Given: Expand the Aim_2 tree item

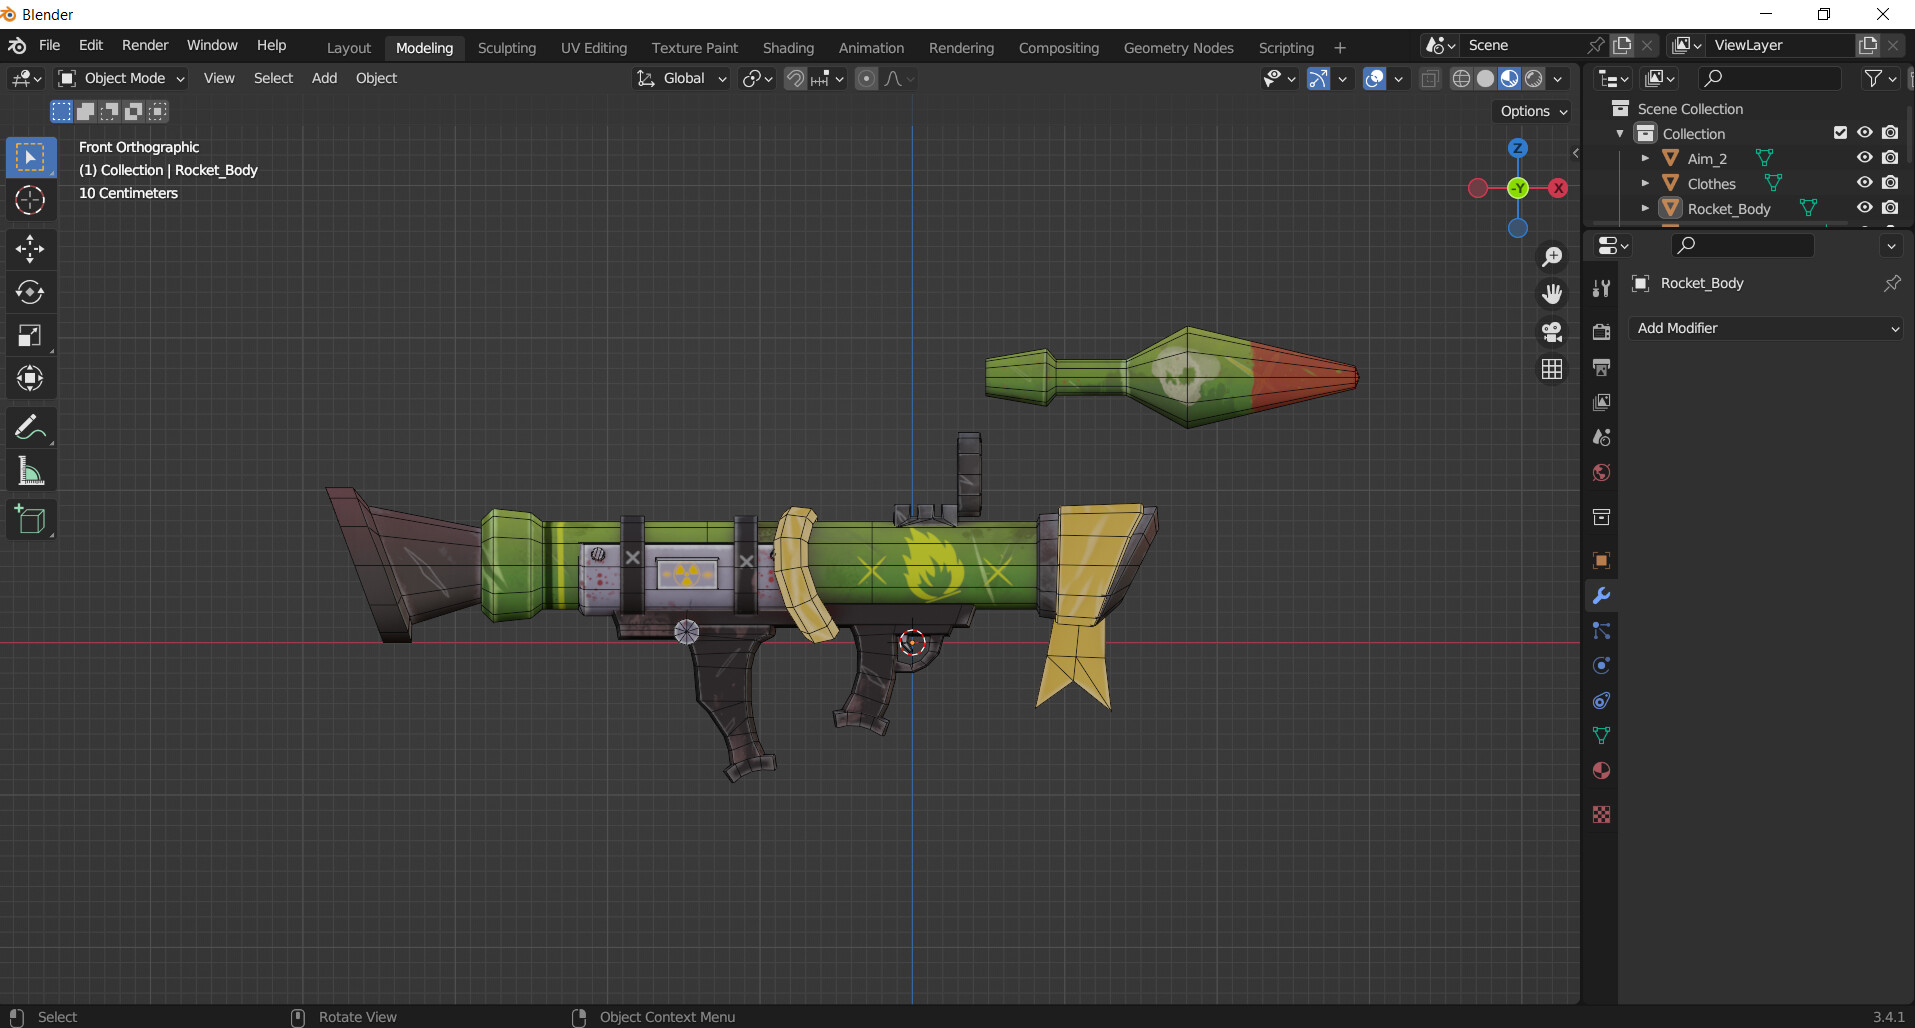Looking at the screenshot, I should pyautogui.click(x=1645, y=157).
